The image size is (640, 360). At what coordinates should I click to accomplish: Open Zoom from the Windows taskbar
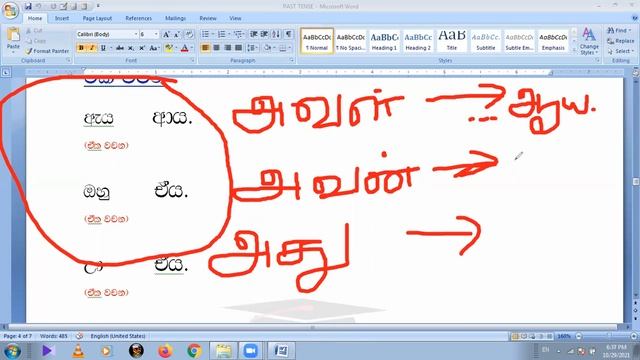click(250, 351)
